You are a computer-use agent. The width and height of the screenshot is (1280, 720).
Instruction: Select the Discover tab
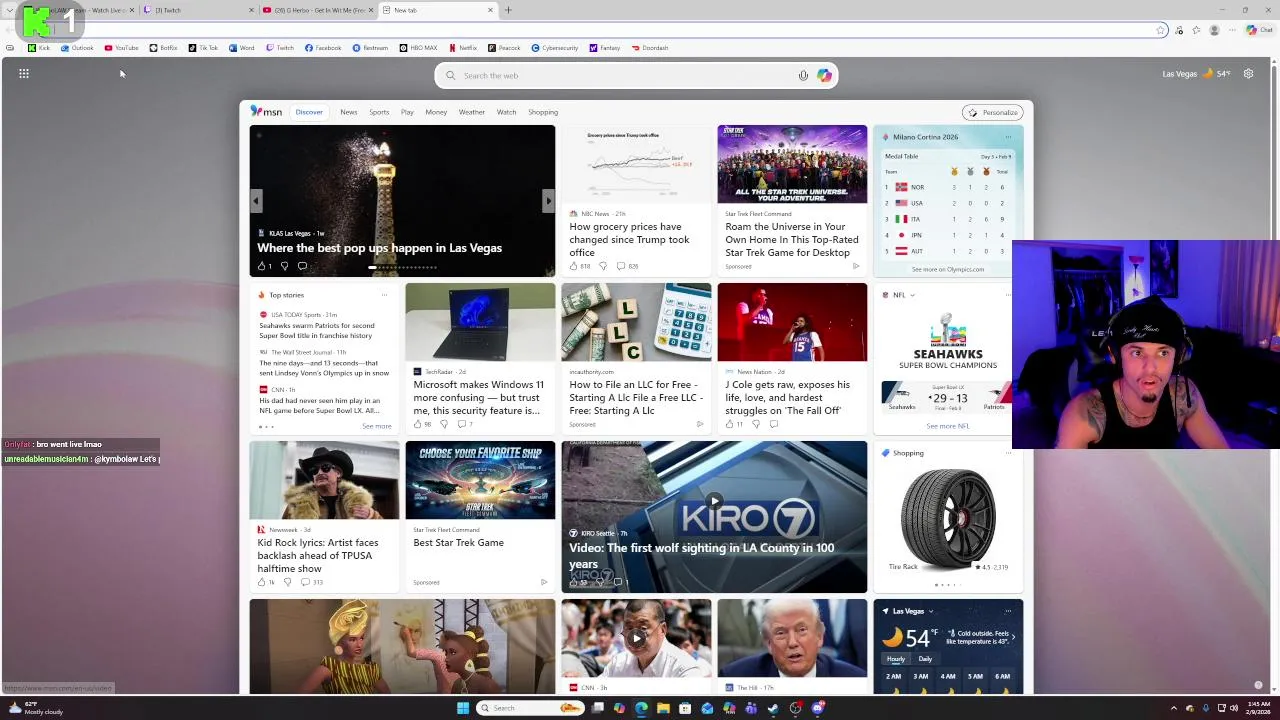pos(309,112)
